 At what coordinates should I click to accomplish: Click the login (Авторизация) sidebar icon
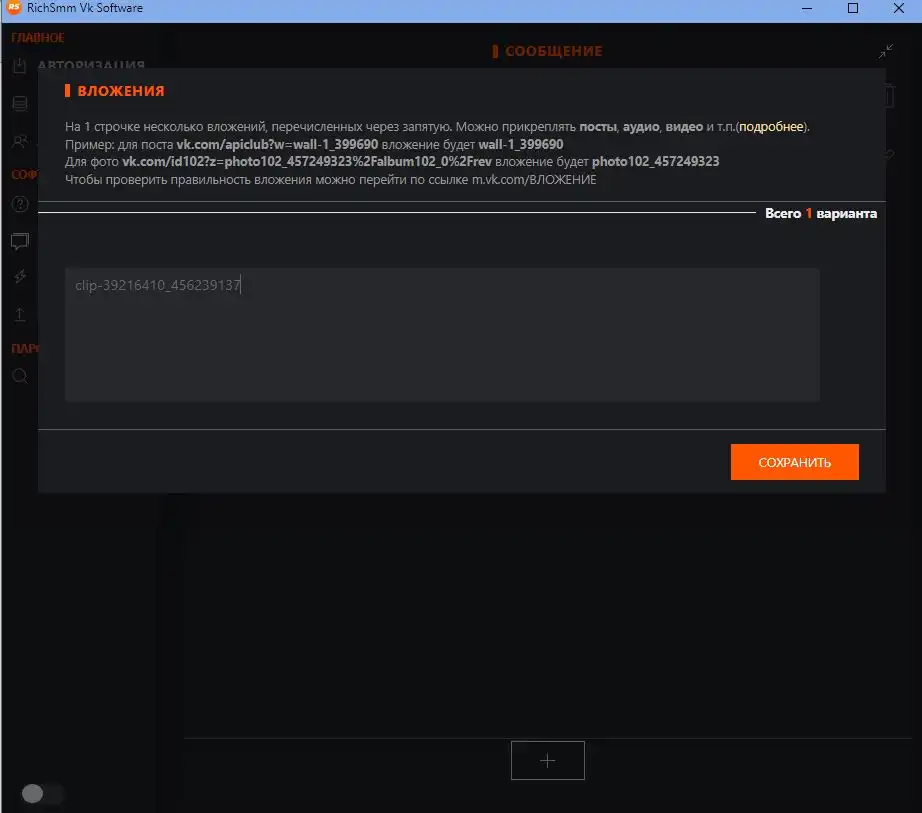click(x=19, y=65)
